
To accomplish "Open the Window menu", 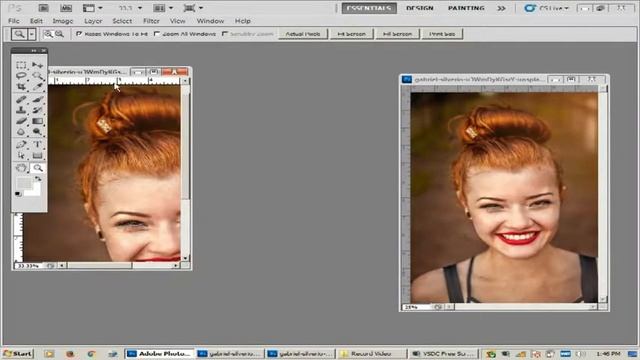I will coord(210,21).
